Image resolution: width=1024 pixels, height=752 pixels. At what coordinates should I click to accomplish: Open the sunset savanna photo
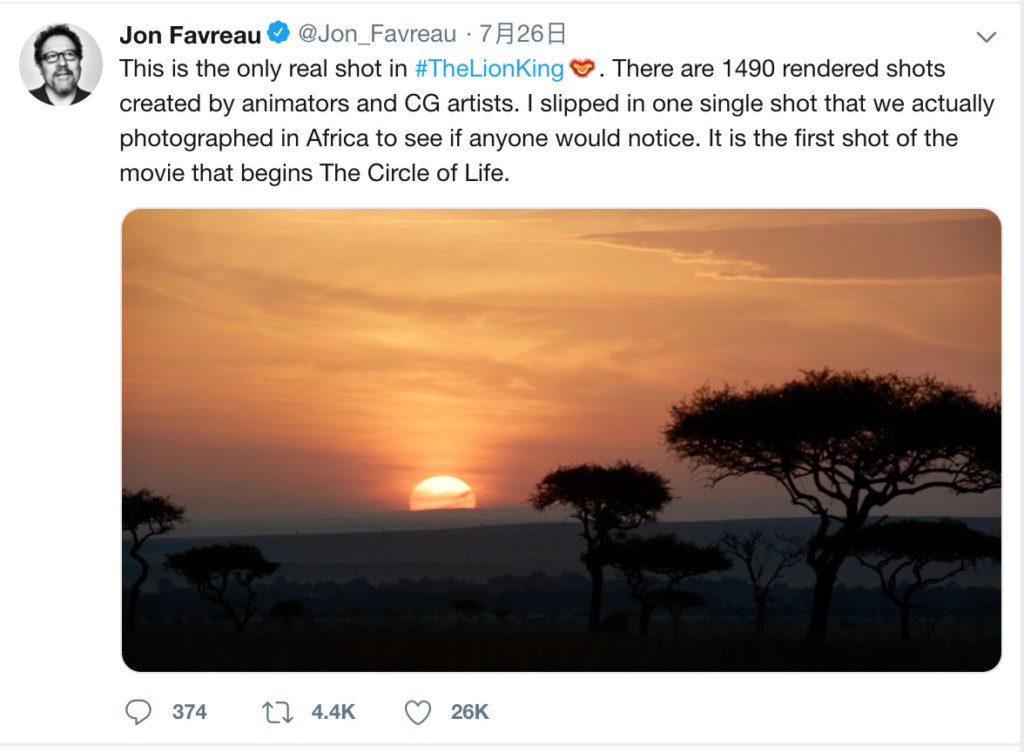click(560, 330)
